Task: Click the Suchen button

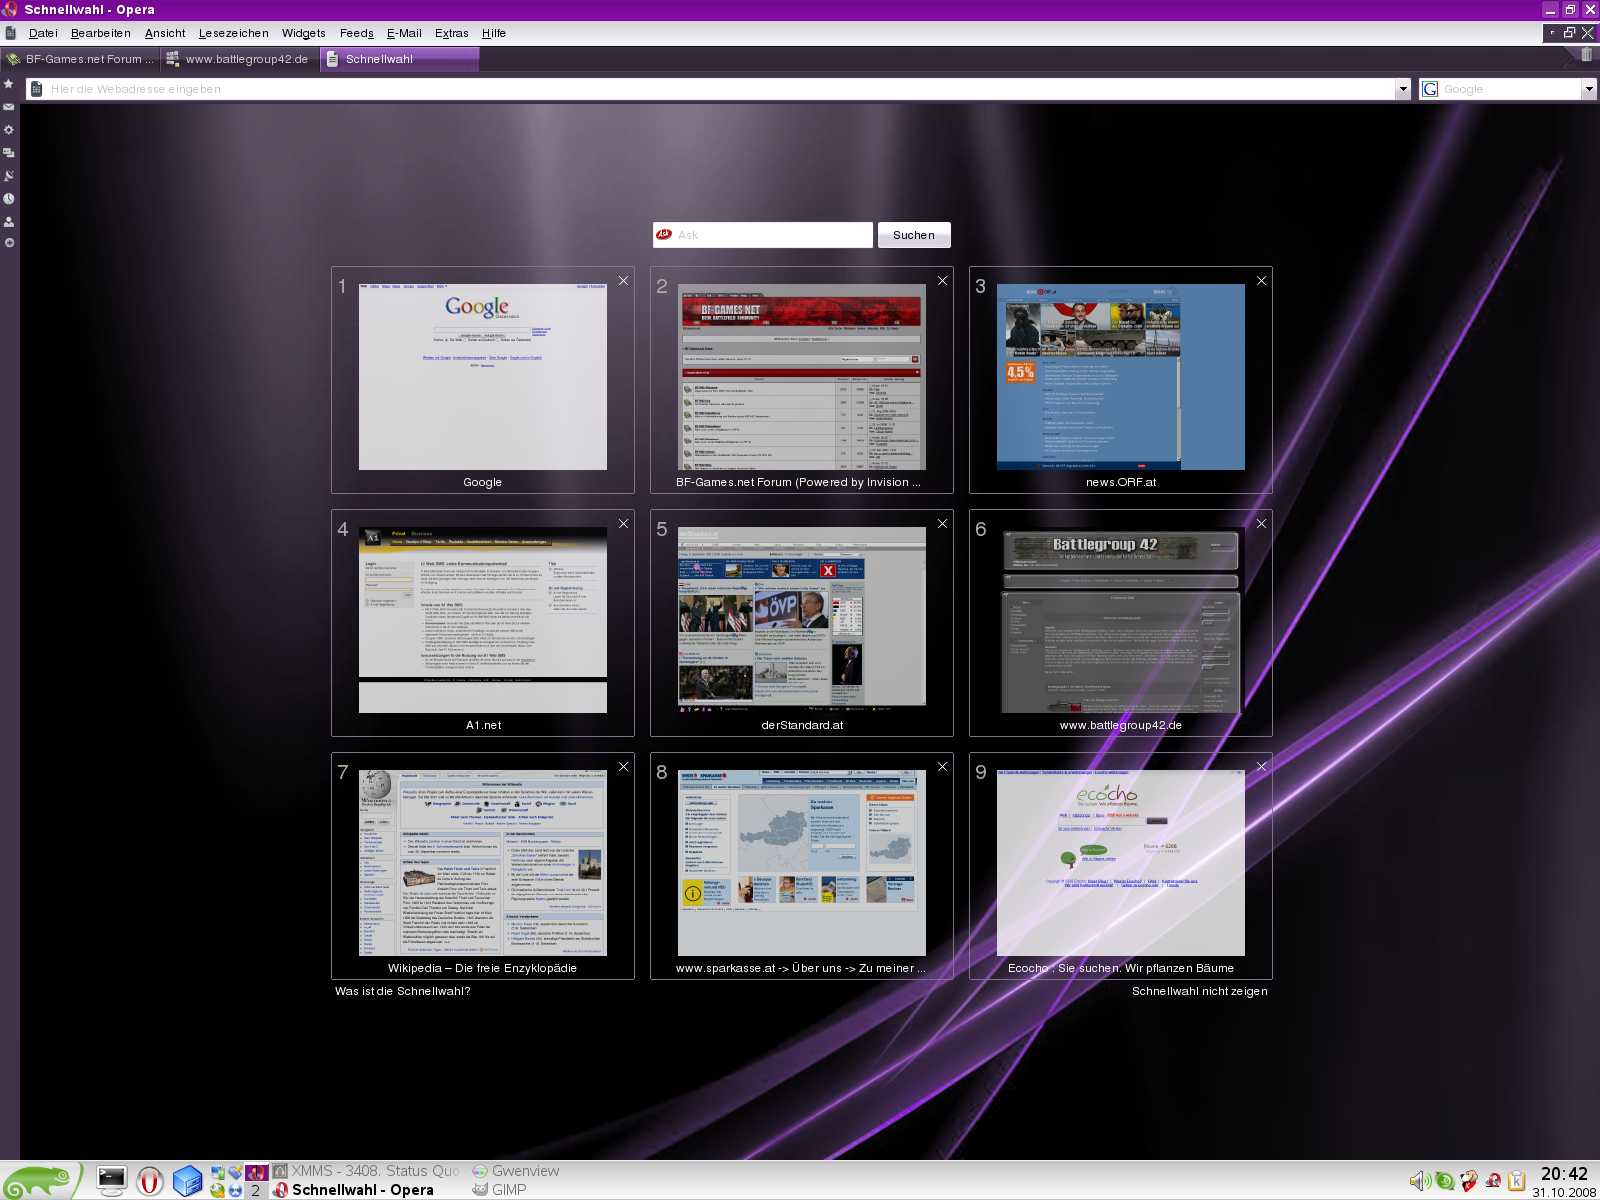Action: (914, 235)
